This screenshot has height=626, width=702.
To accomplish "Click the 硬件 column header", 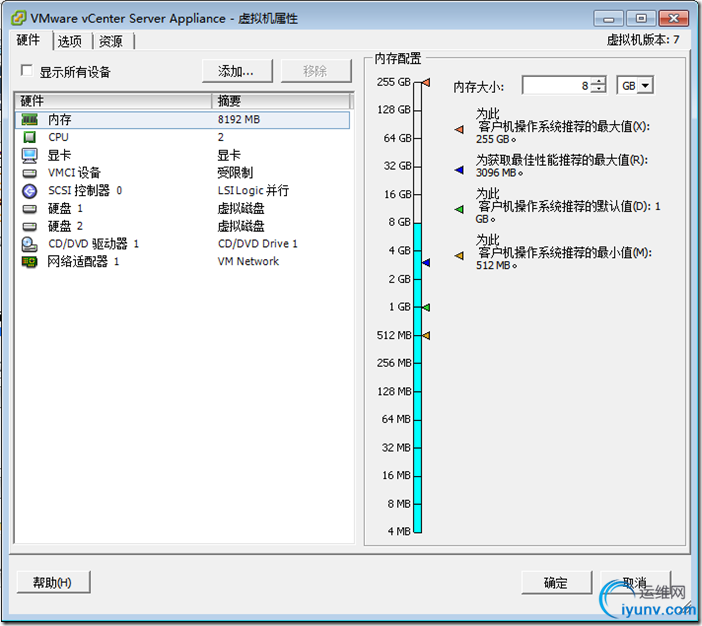I will pos(113,101).
